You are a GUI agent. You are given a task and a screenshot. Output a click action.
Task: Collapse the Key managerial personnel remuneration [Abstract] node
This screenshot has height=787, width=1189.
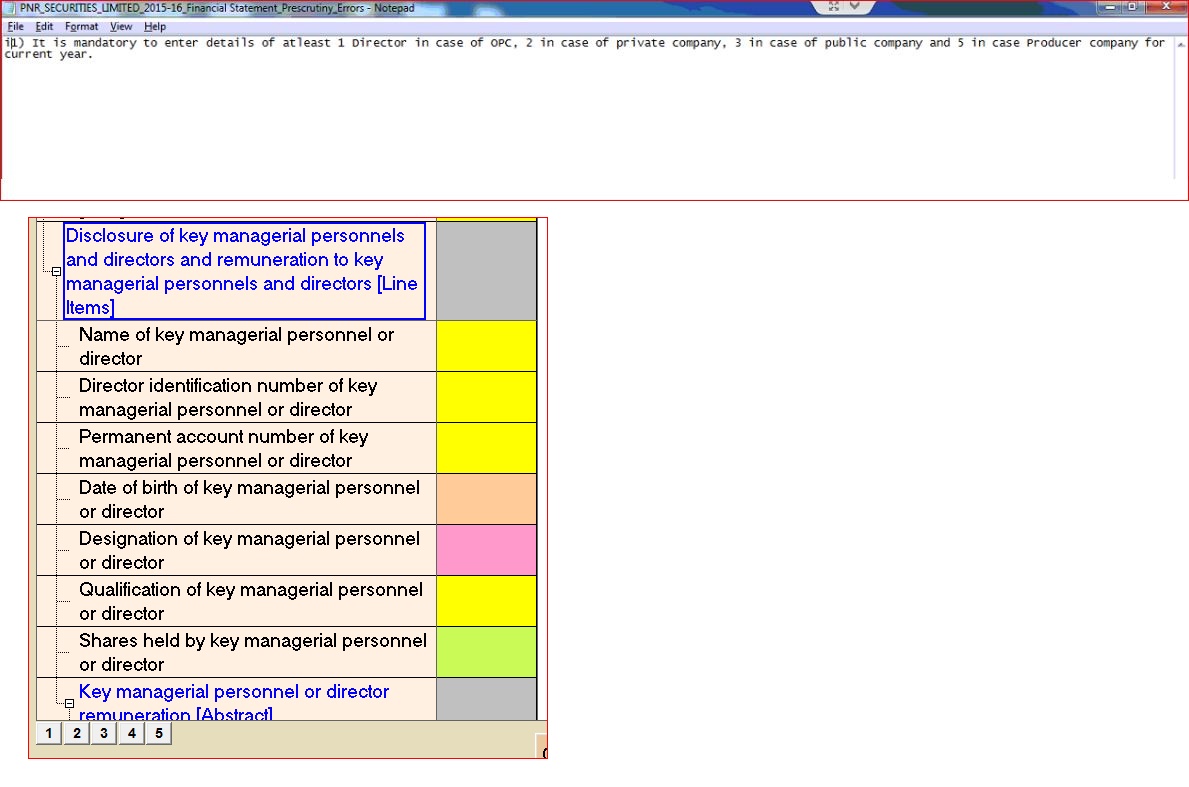click(69, 703)
